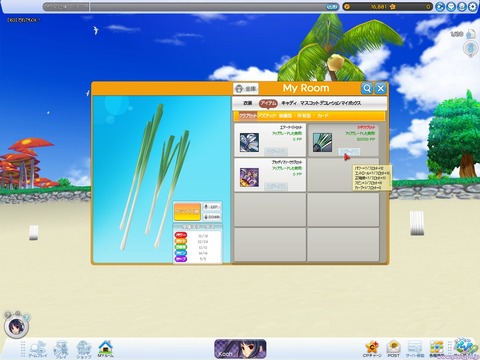The width and height of the screenshot is (480, 360).
Task: Click the upgrade button under Air Knight set
Action: click(x=276, y=152)
